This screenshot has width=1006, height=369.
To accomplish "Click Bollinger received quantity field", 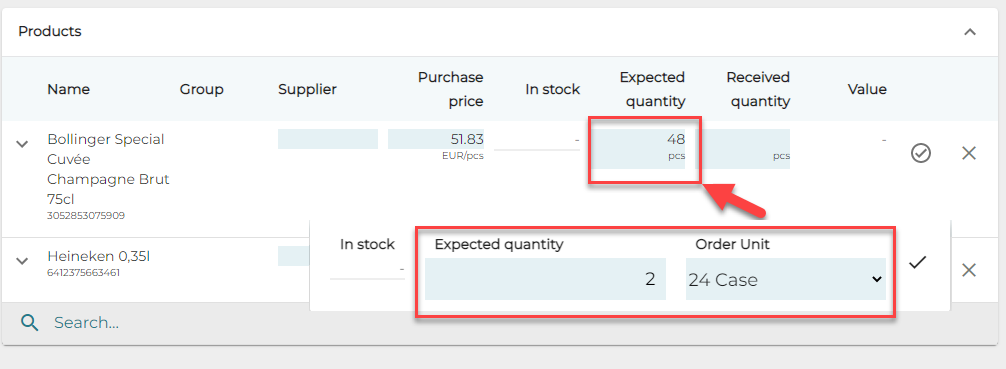I will (x=742, y=148).
